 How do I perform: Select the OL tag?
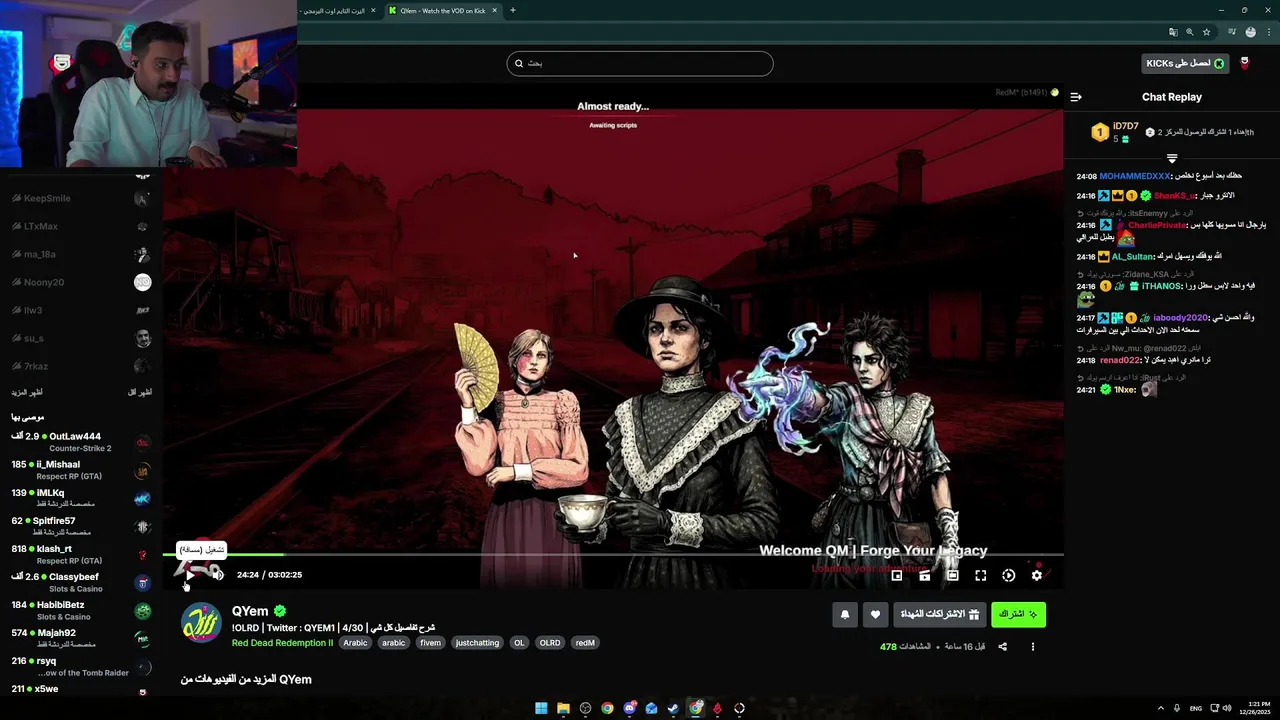pyautogui.click(x=519, y=643)
